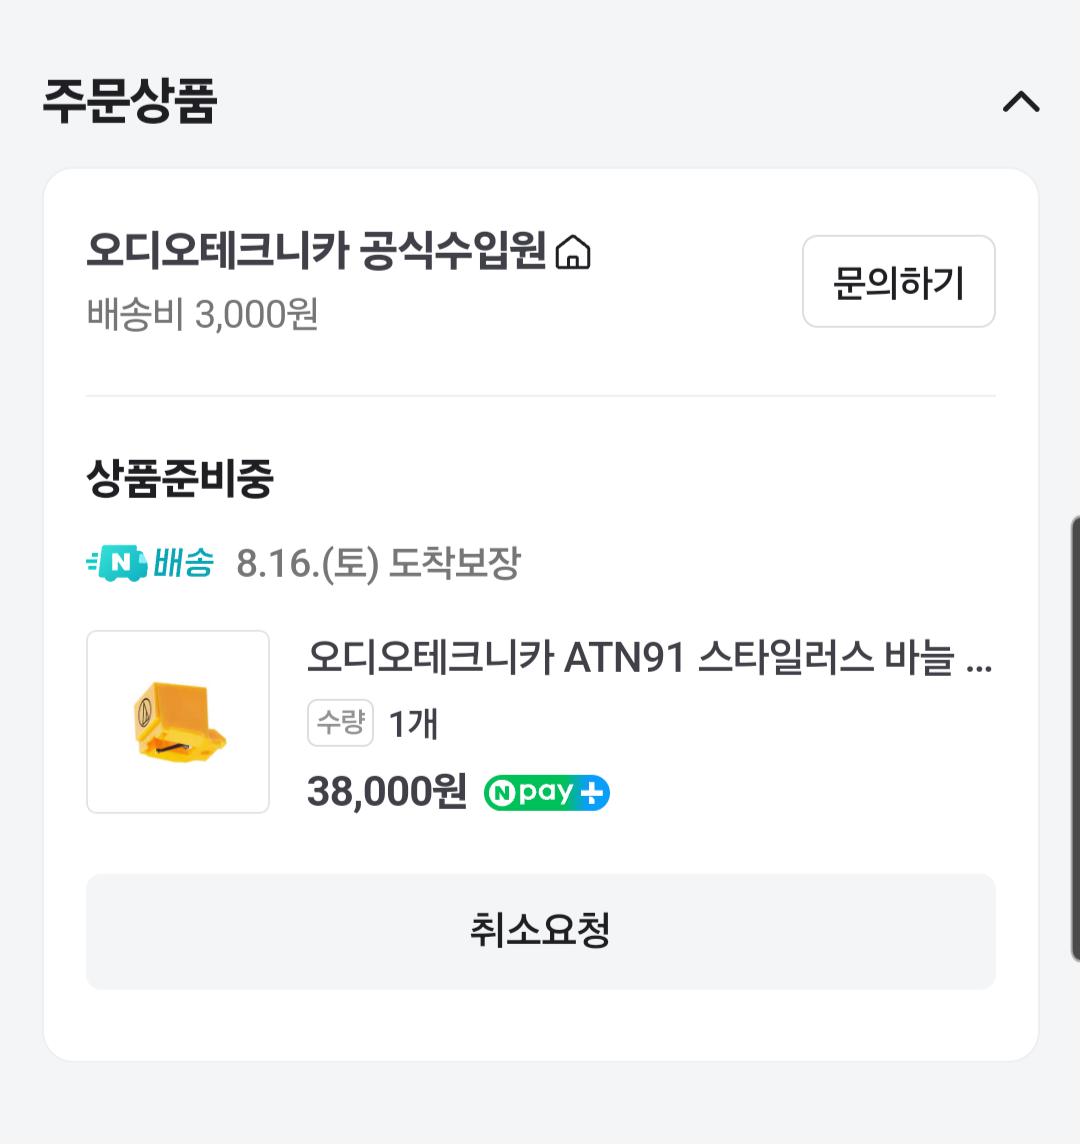Click the store home icon

point(573,251)
